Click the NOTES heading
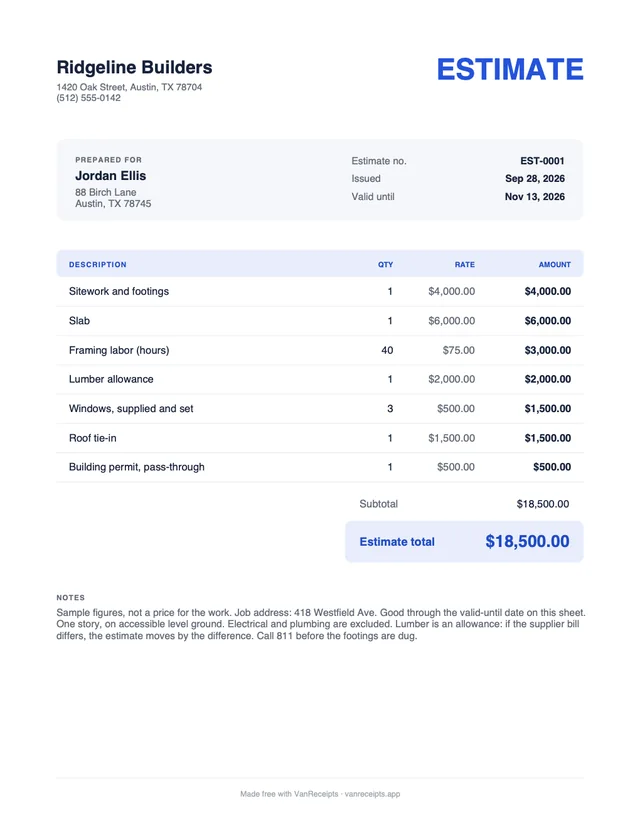The width and height of the screenshot is (640, 828). pos(71,598)
